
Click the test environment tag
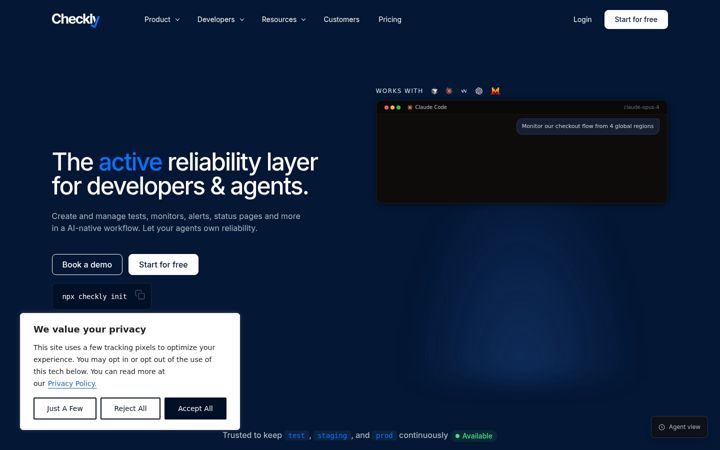click(296, 436)
